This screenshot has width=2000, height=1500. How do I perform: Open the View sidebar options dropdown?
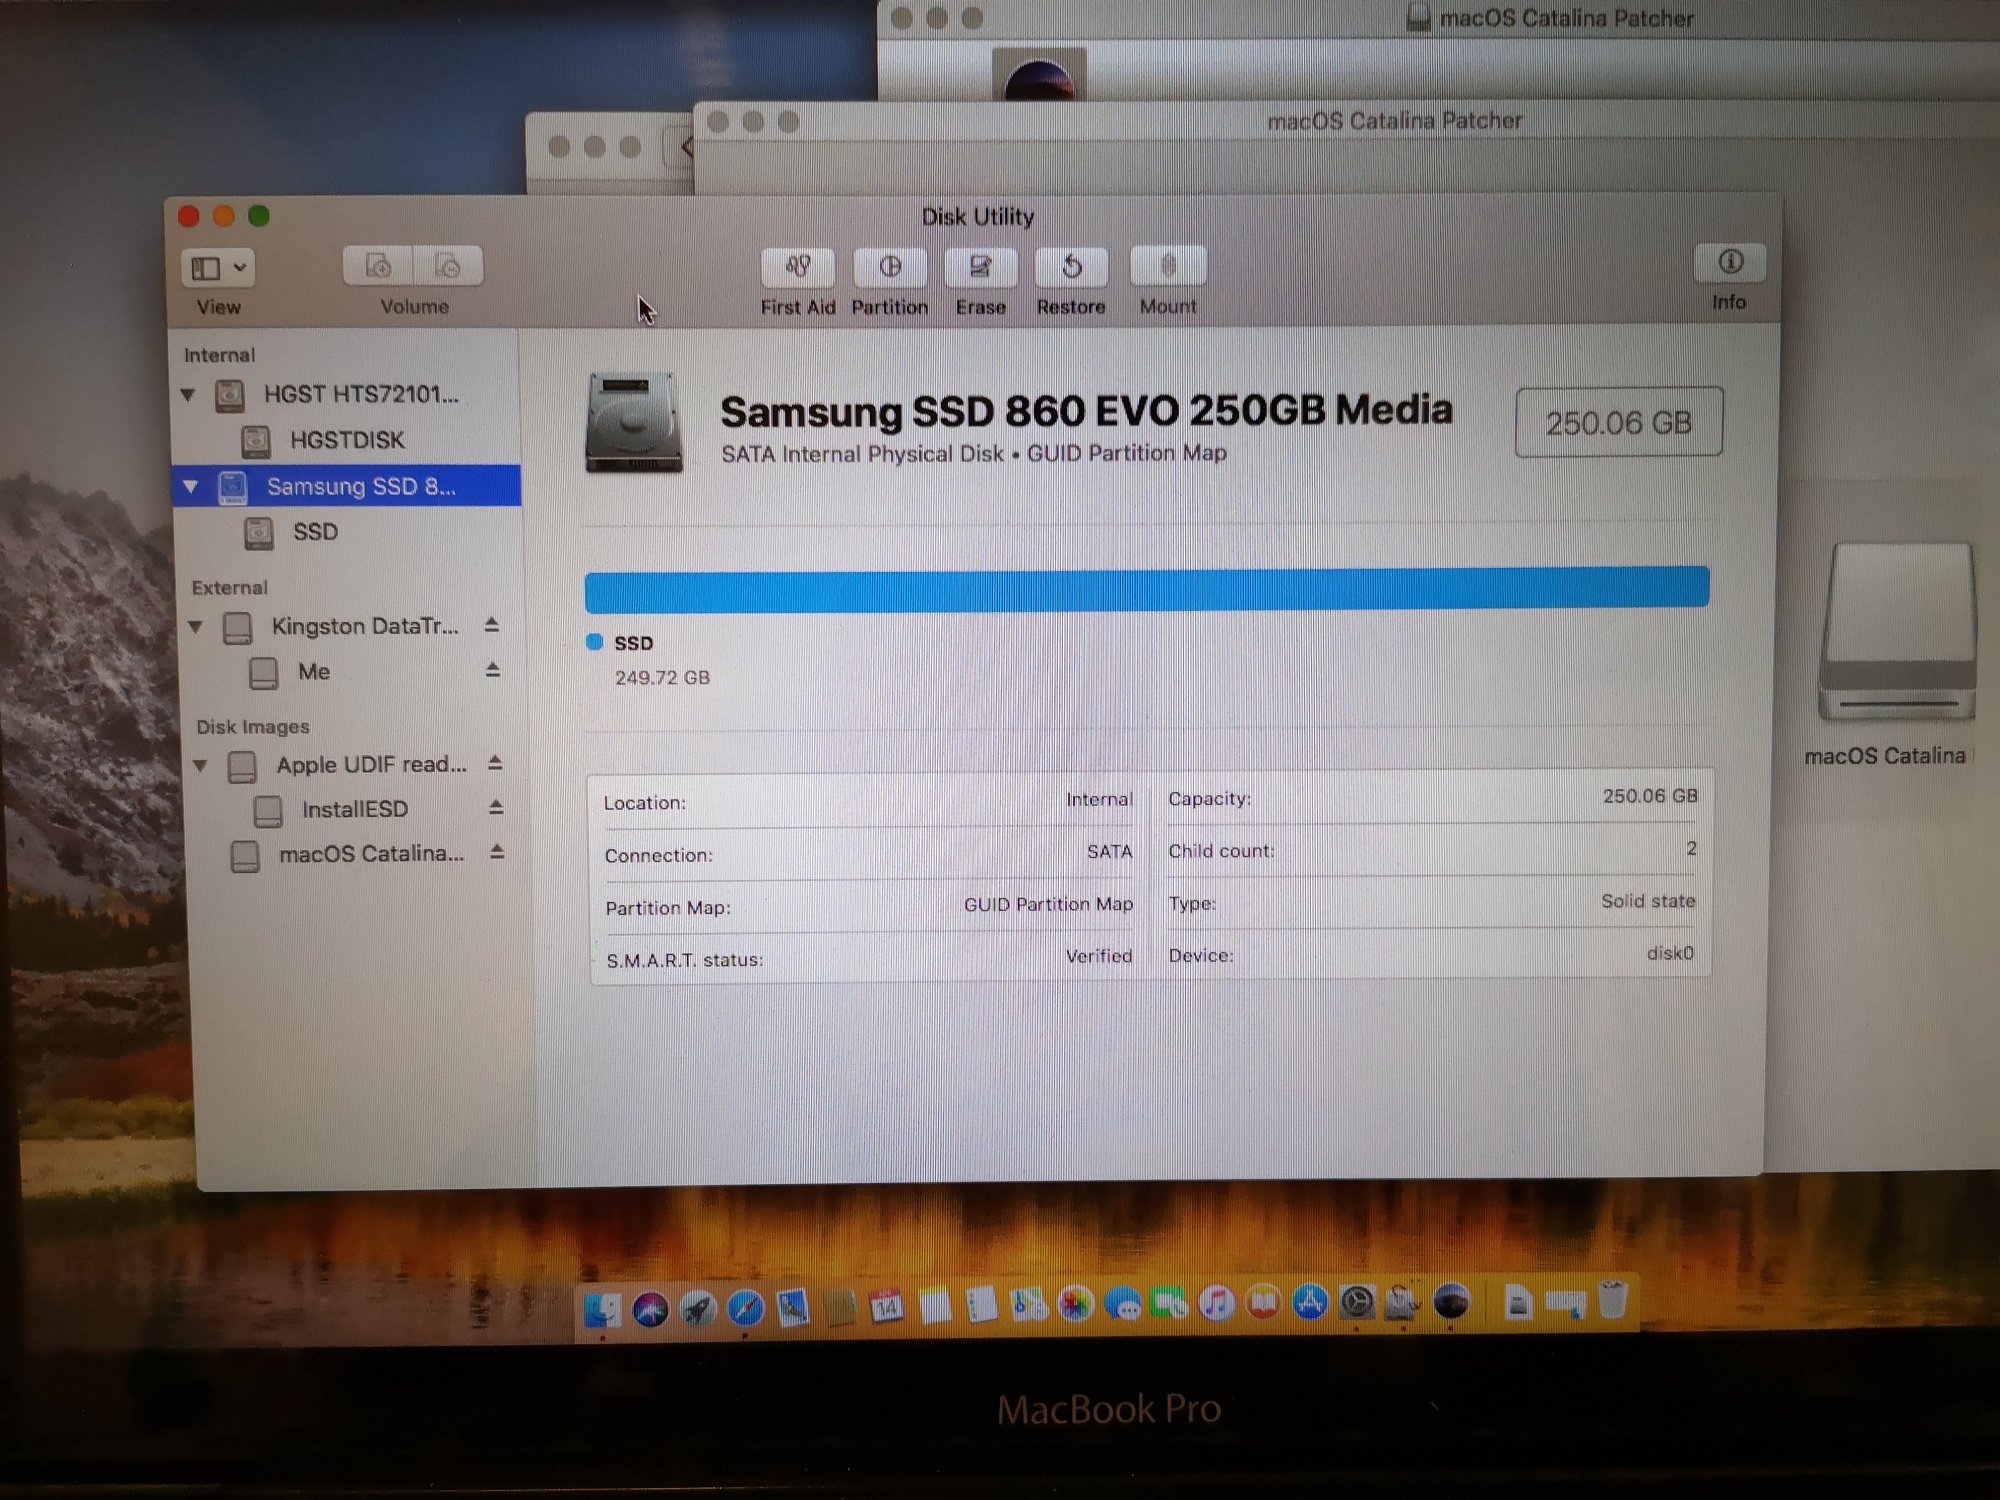218,268
